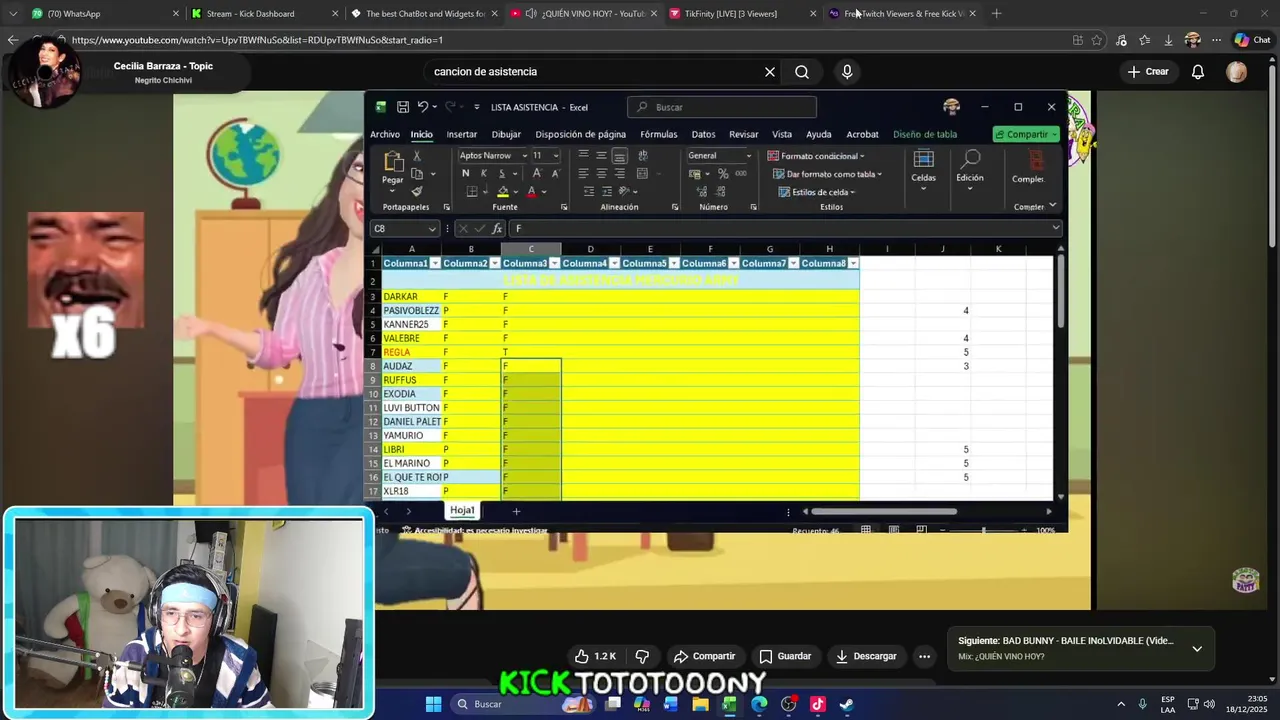The height and width of the screenshot is (720, 1280).
Task: Open Estilos de celda menu
Action: (x=817, y=192)
